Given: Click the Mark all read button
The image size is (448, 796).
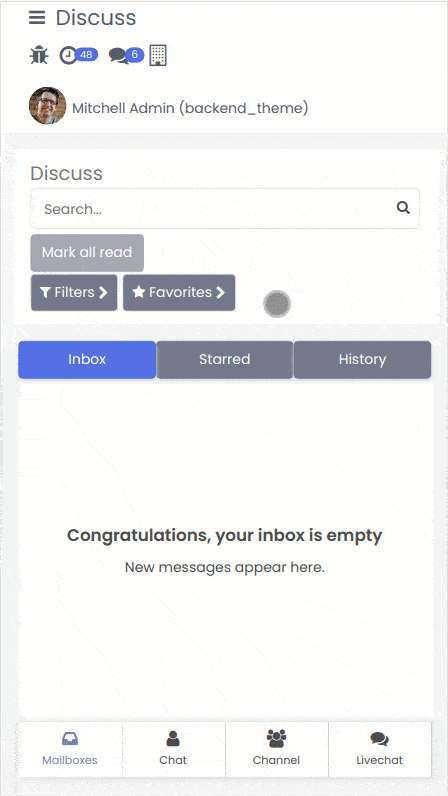Looking at the screenshot, I should pos(87,252).
